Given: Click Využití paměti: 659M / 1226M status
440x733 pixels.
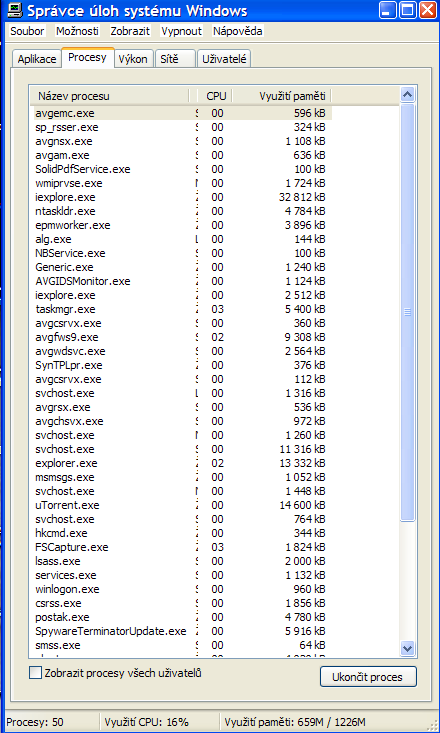Looking at the screenshot, I should click(x=295, y=722).
